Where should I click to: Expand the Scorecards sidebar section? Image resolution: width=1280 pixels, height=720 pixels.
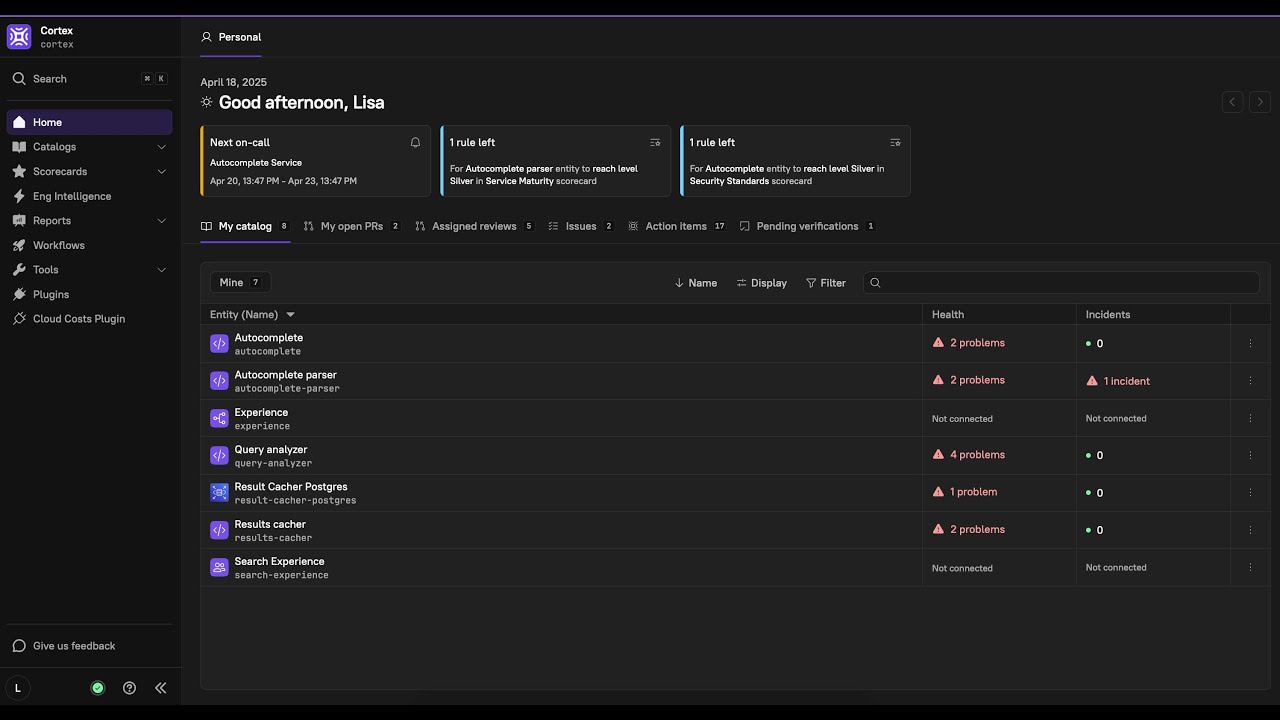161,172
